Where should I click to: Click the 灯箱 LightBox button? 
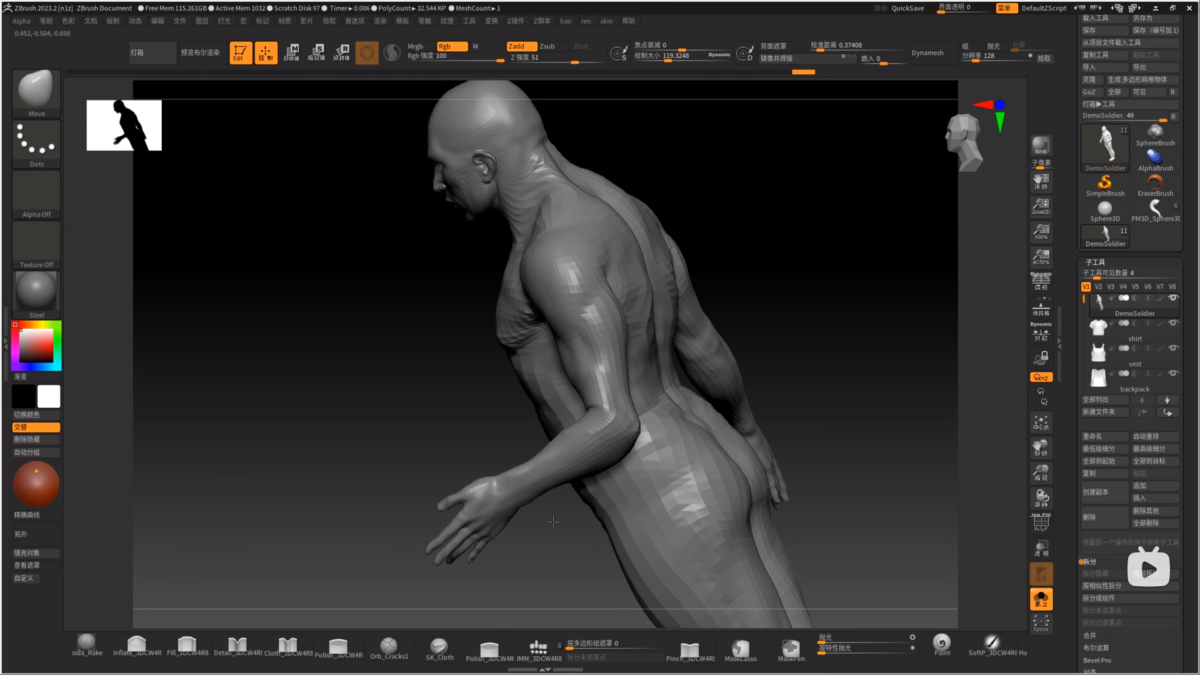153,53
